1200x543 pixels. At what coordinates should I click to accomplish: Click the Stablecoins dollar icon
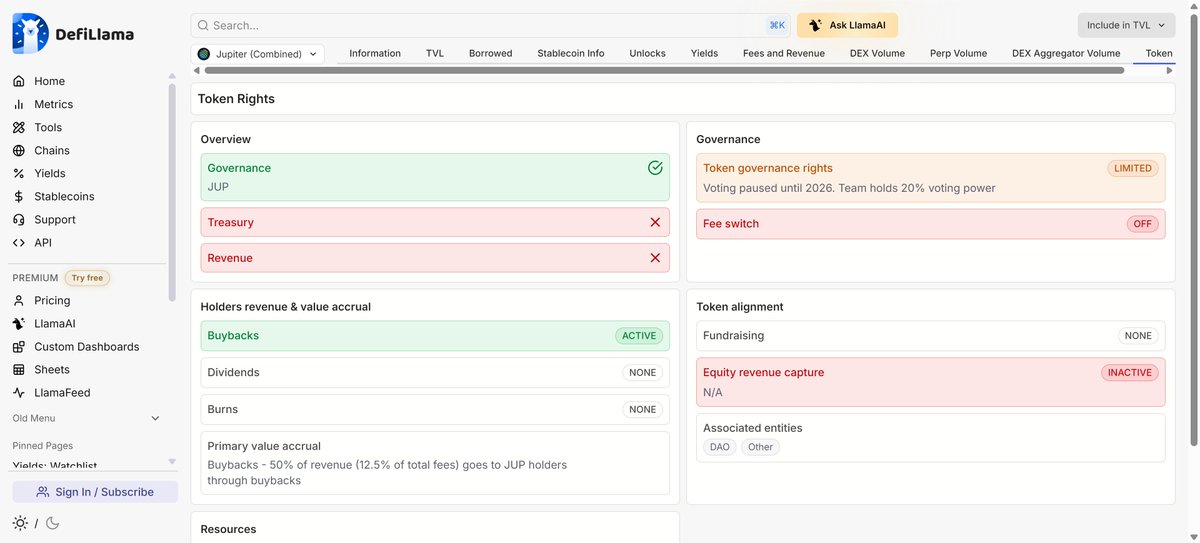pyautogui.click(x=19, y=196)
